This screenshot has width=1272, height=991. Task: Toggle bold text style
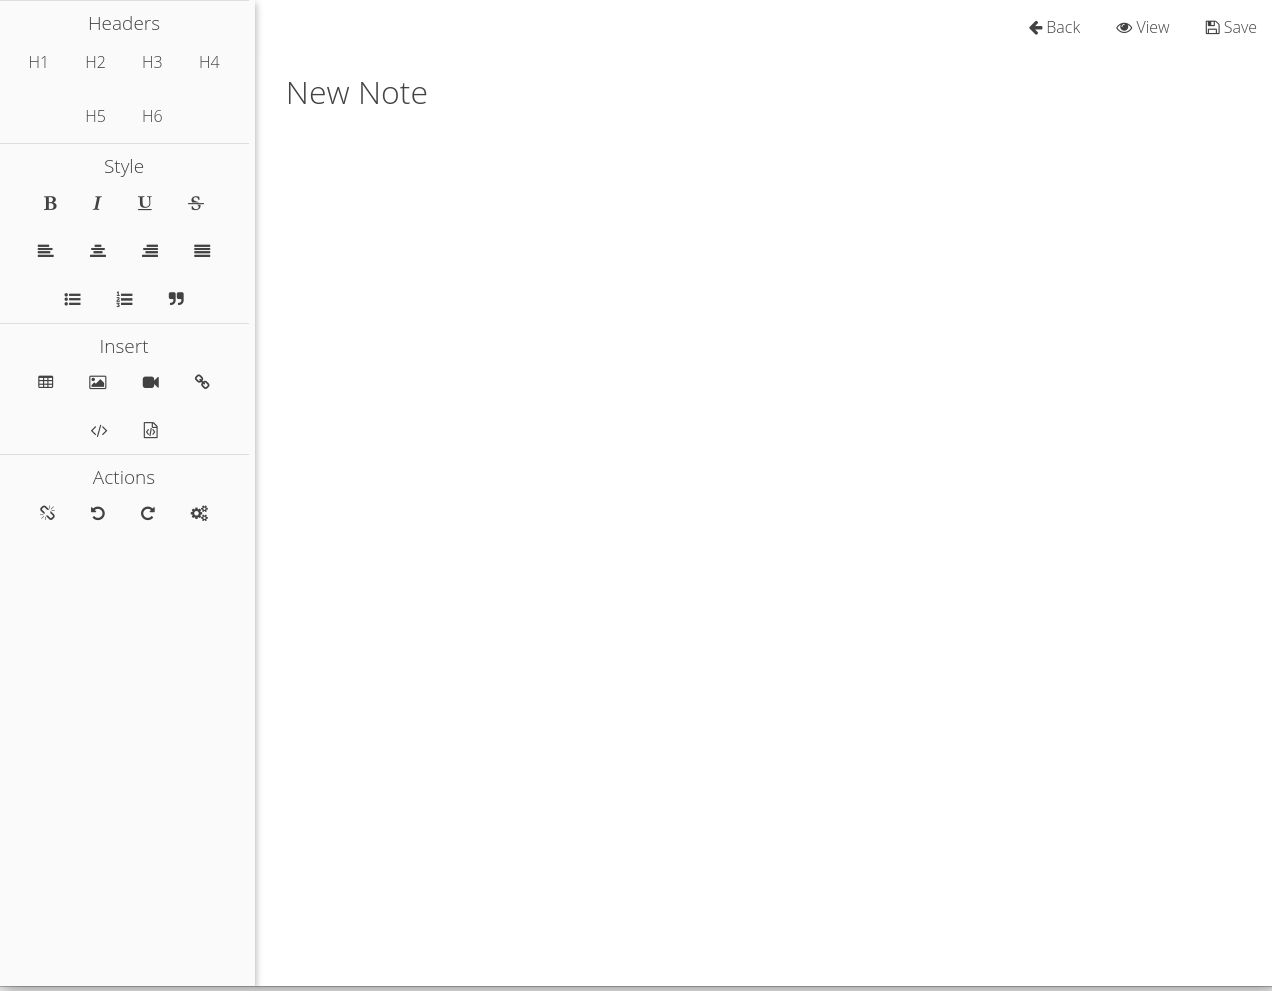pos(50,203)
